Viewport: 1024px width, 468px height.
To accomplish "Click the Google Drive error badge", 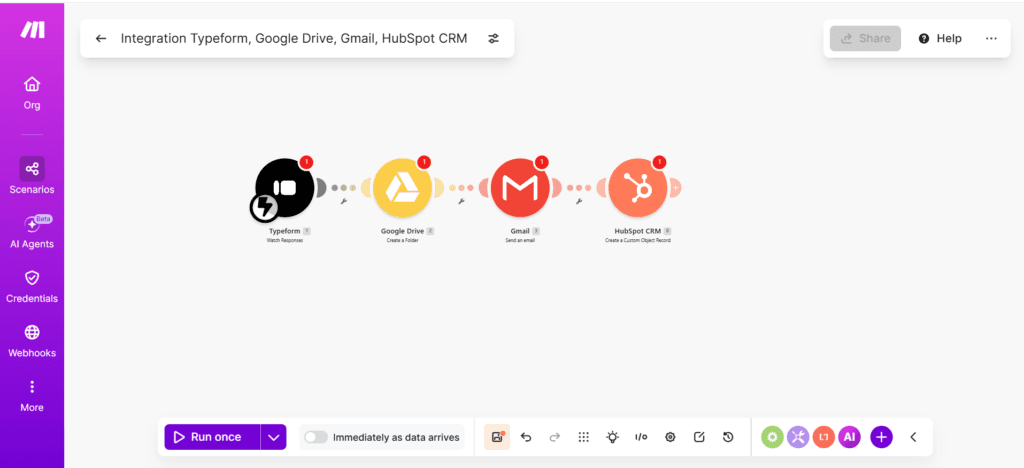I will pos(424,162).
